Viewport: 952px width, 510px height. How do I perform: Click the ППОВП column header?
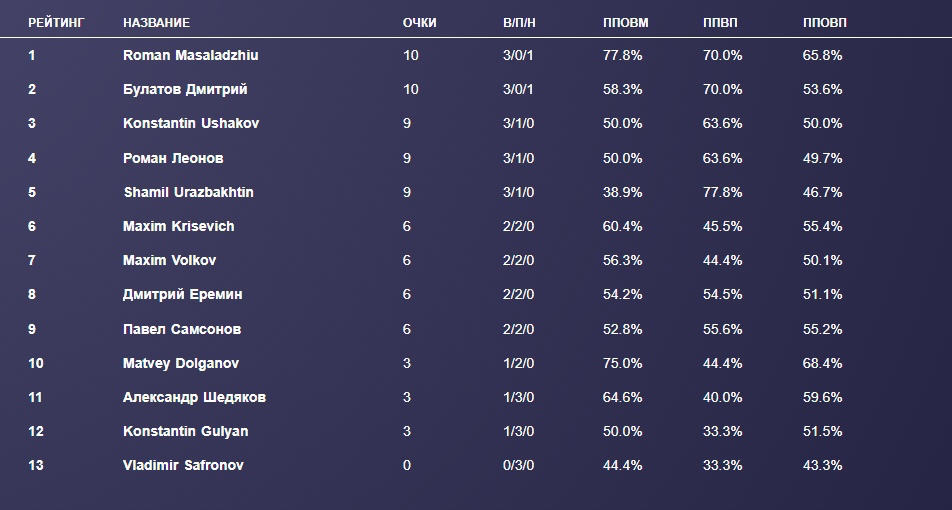tap(824, 22)
